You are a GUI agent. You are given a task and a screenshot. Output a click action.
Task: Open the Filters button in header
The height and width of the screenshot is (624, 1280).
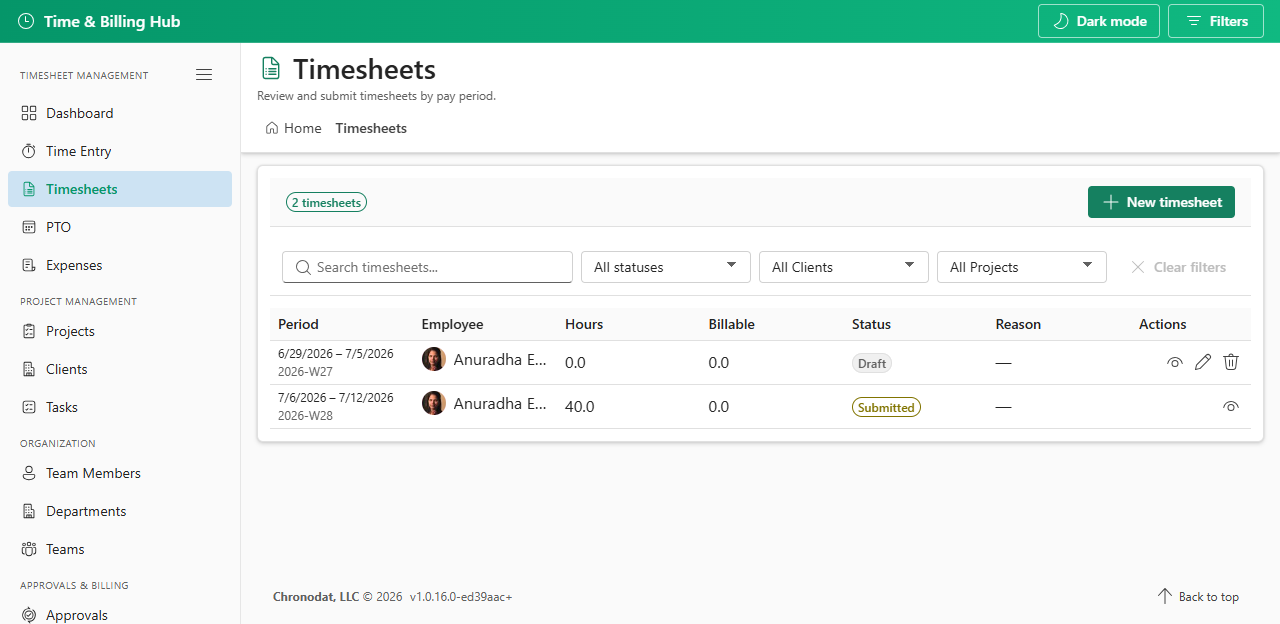click(x=1216, y=21)
